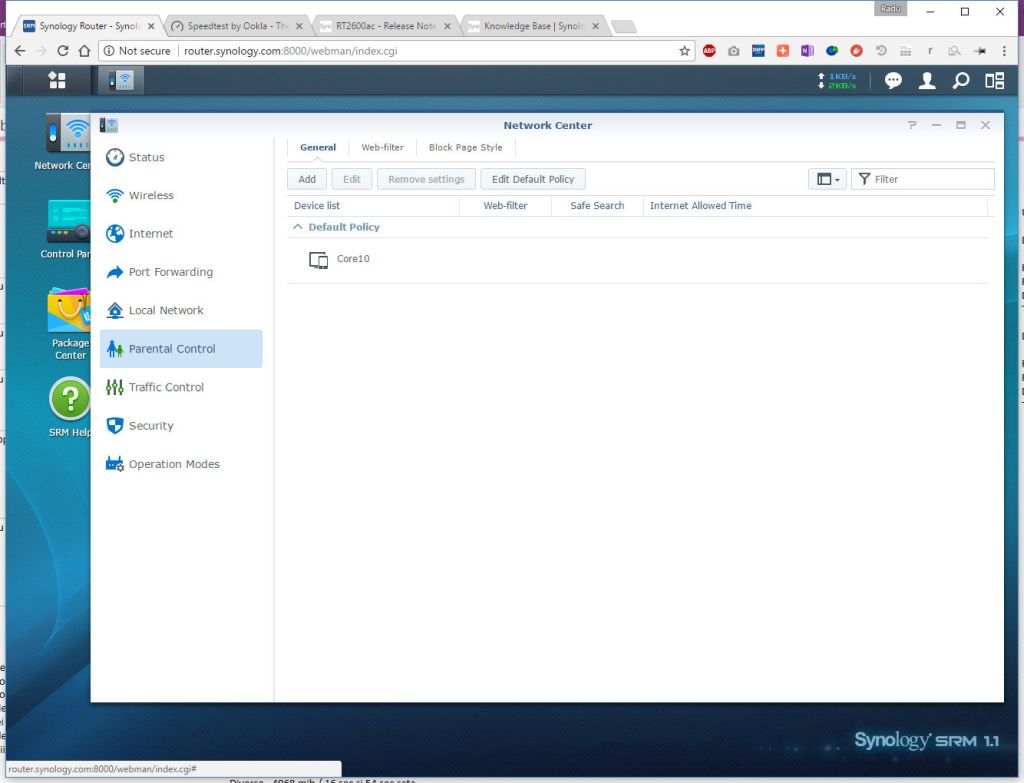Click the notifications speech bubble icon
This screenshot has height=783, width=1024.
coord(893,81)
